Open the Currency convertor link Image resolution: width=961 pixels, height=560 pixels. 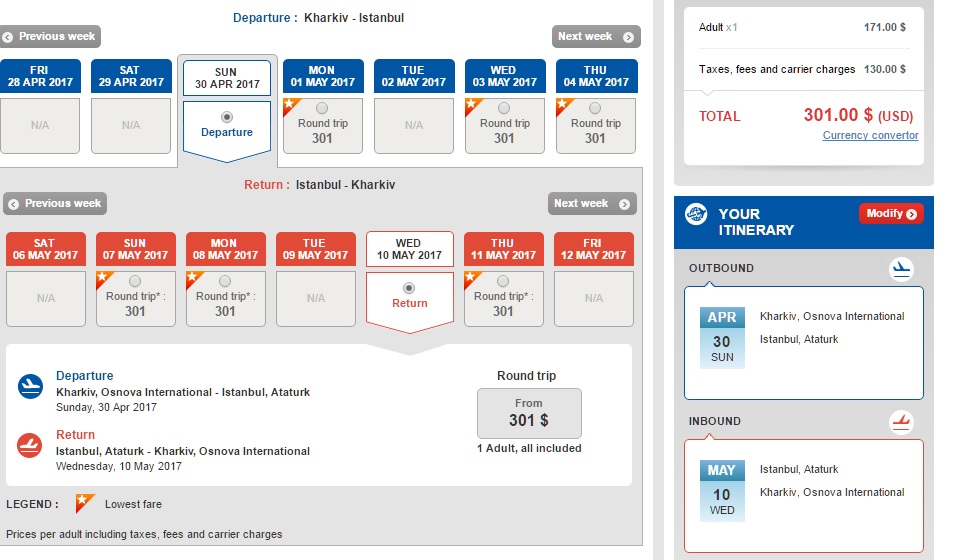point(870,136)
